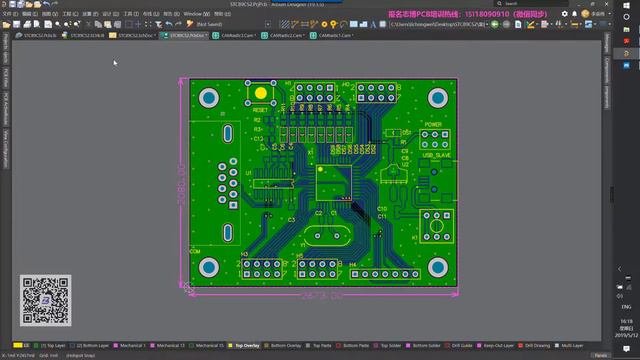Open the Components panel tab on right
This screenshot has height=360, width=640.
click(607, 70)
